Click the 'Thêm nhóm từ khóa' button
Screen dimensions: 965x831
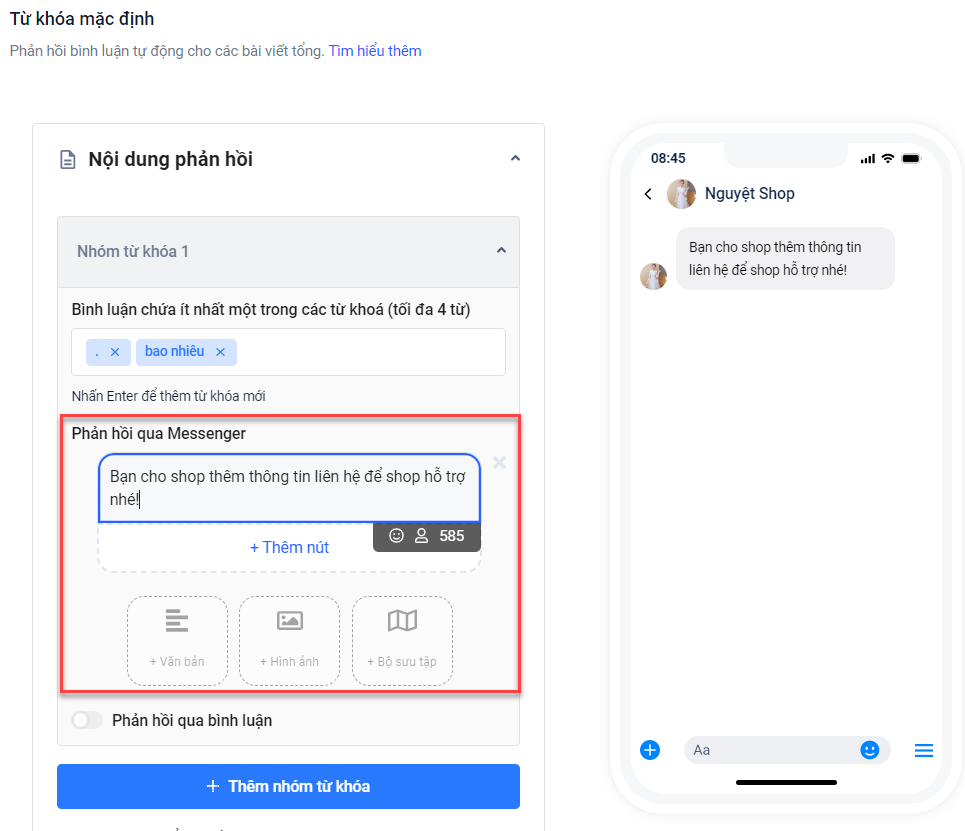pyautogui.click(x=288, y=786)
